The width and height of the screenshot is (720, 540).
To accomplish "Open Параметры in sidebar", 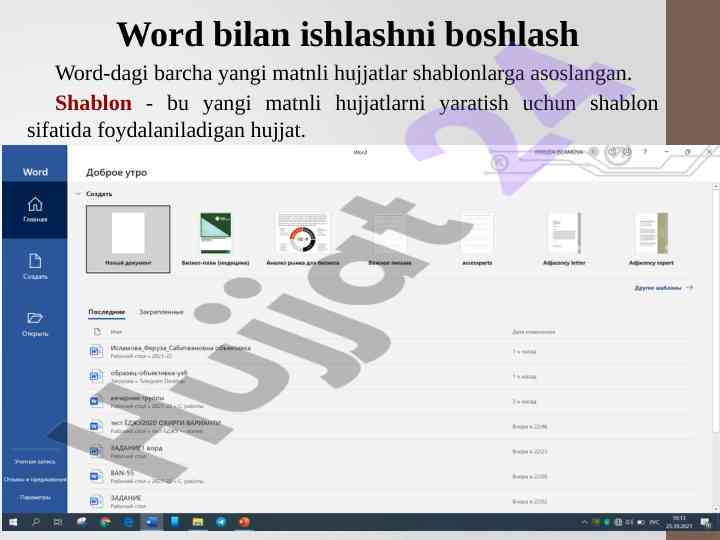I will pos(35,497).
